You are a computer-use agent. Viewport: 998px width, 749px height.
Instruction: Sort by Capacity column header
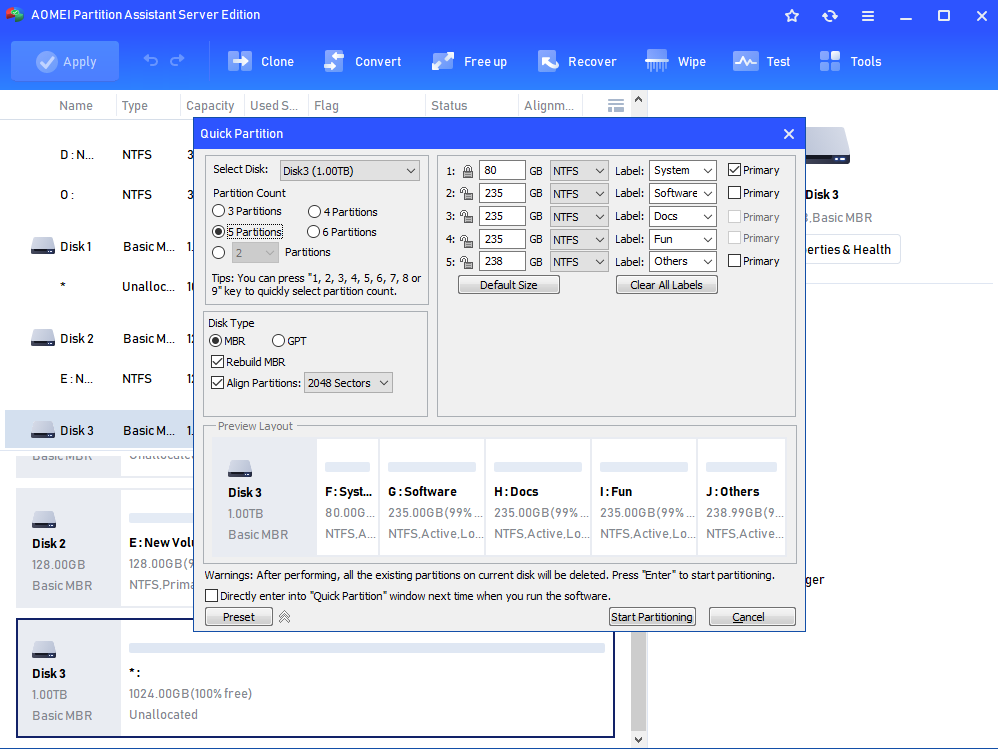pos(210,106)
